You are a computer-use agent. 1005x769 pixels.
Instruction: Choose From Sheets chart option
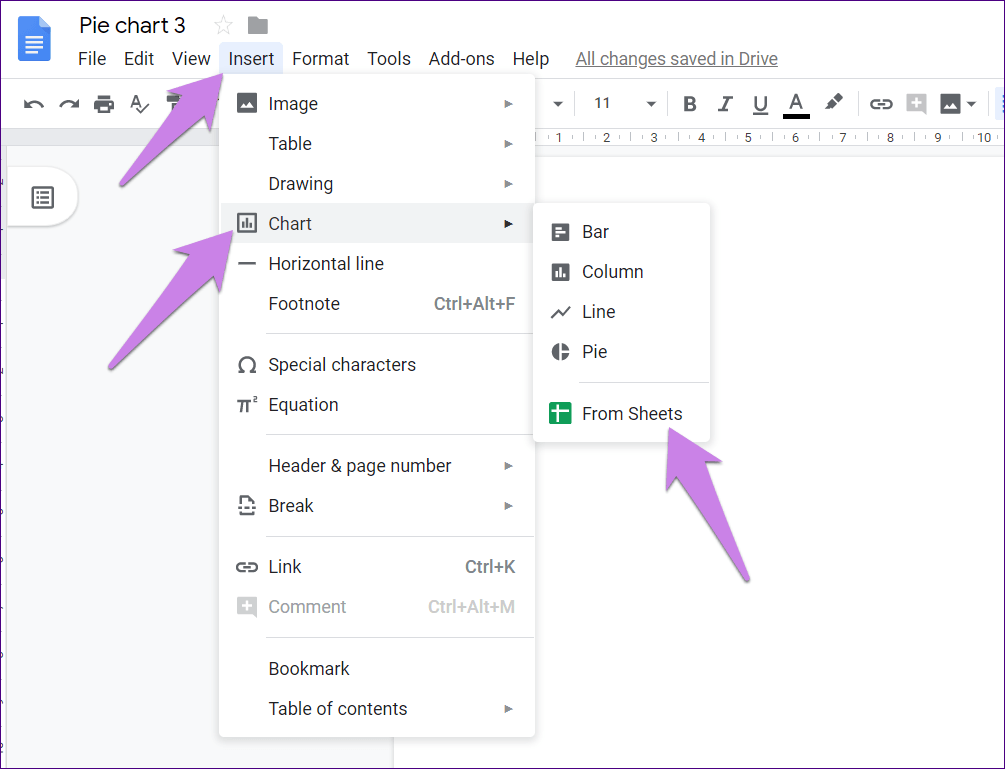tap(622, 414)
